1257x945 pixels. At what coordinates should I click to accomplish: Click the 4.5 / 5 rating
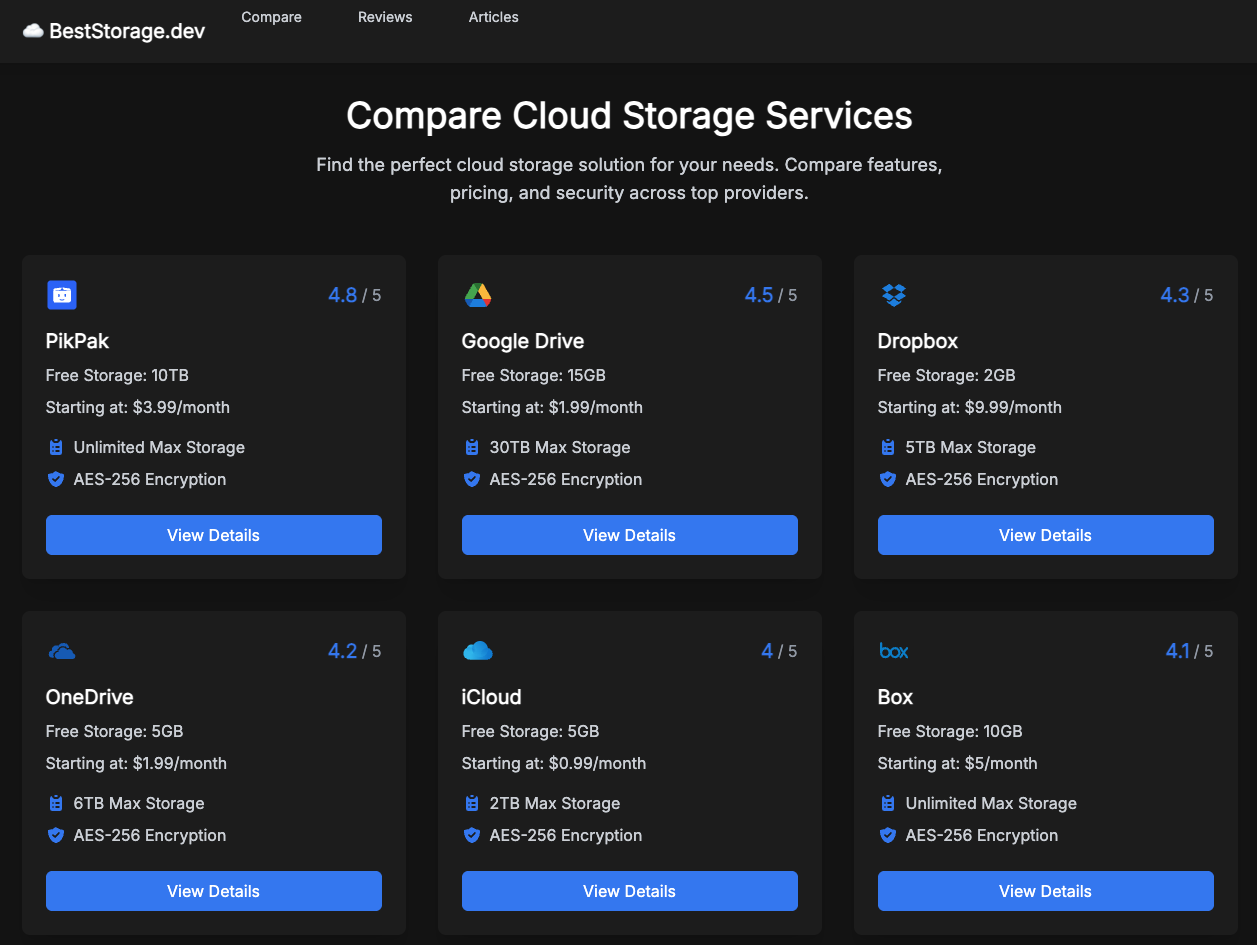click(x=770, y=295)
